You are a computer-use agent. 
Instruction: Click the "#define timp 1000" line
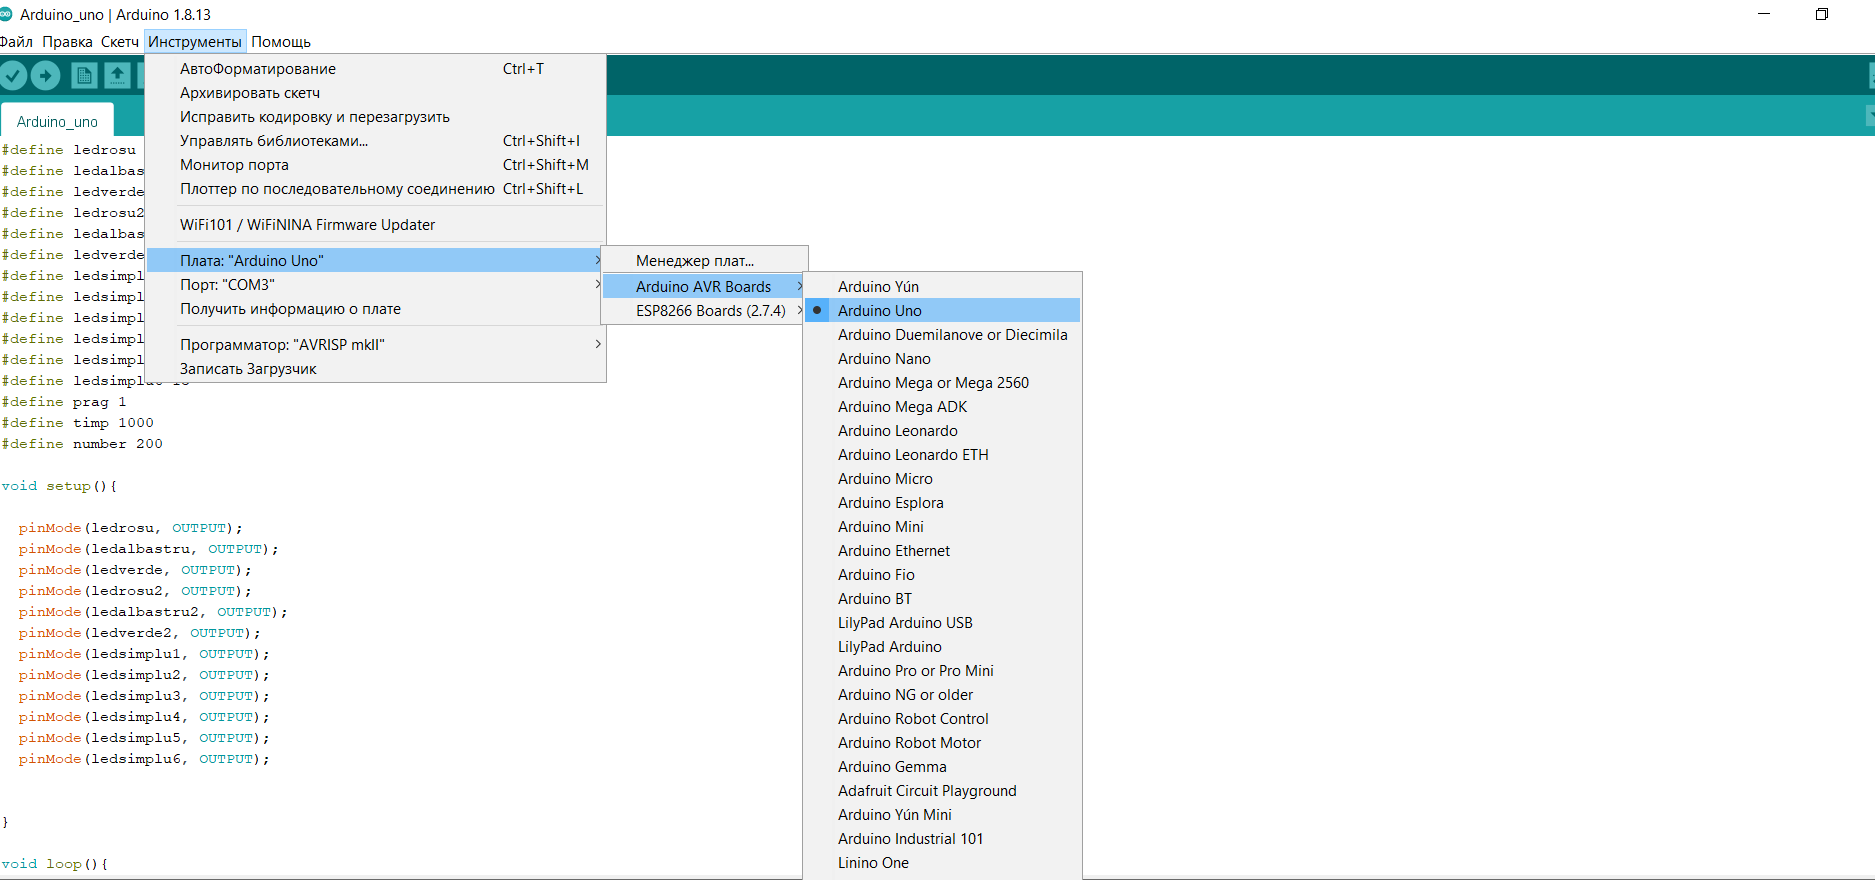click(78, 423)
